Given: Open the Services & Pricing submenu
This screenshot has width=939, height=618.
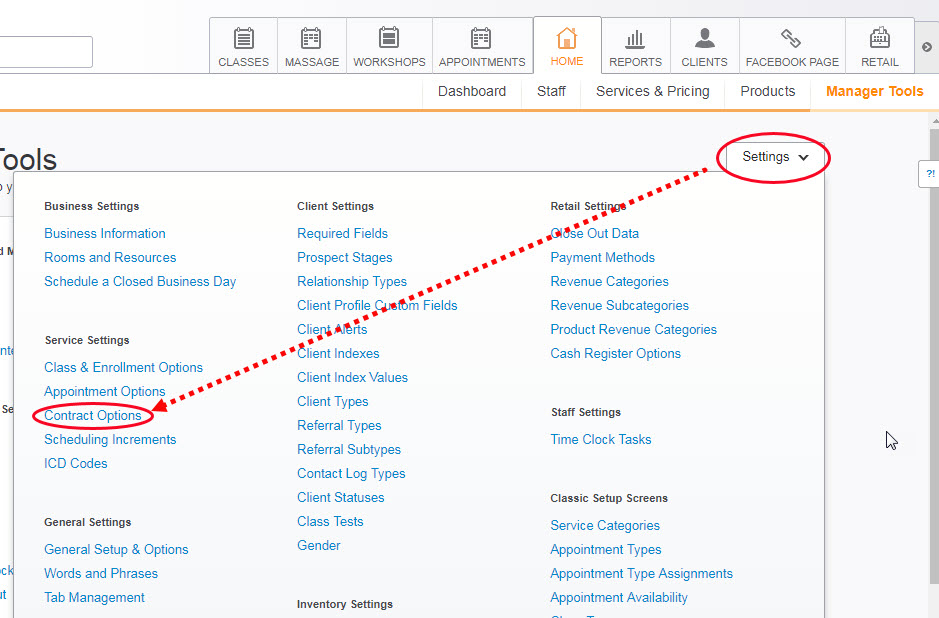Looking at the screenshot, I should [x=652, y=91].
